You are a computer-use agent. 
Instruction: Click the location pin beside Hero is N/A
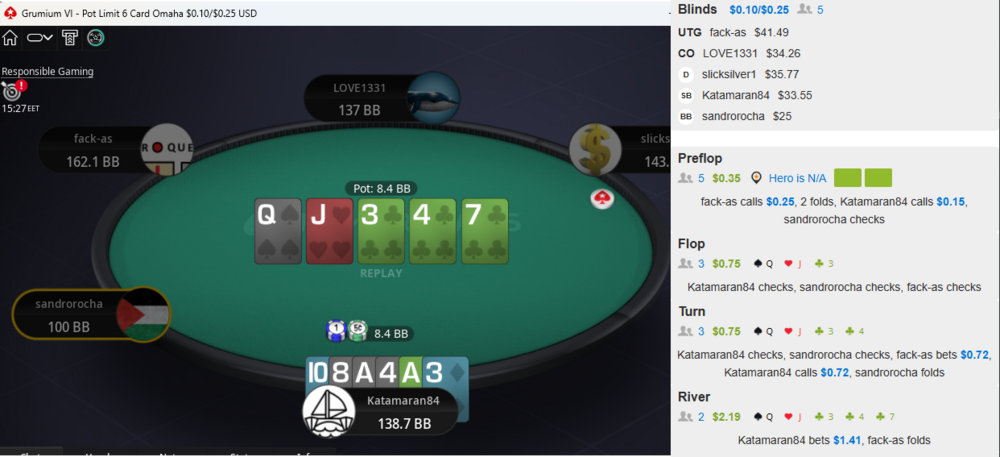pyautogui.click(x=756, y=178)
